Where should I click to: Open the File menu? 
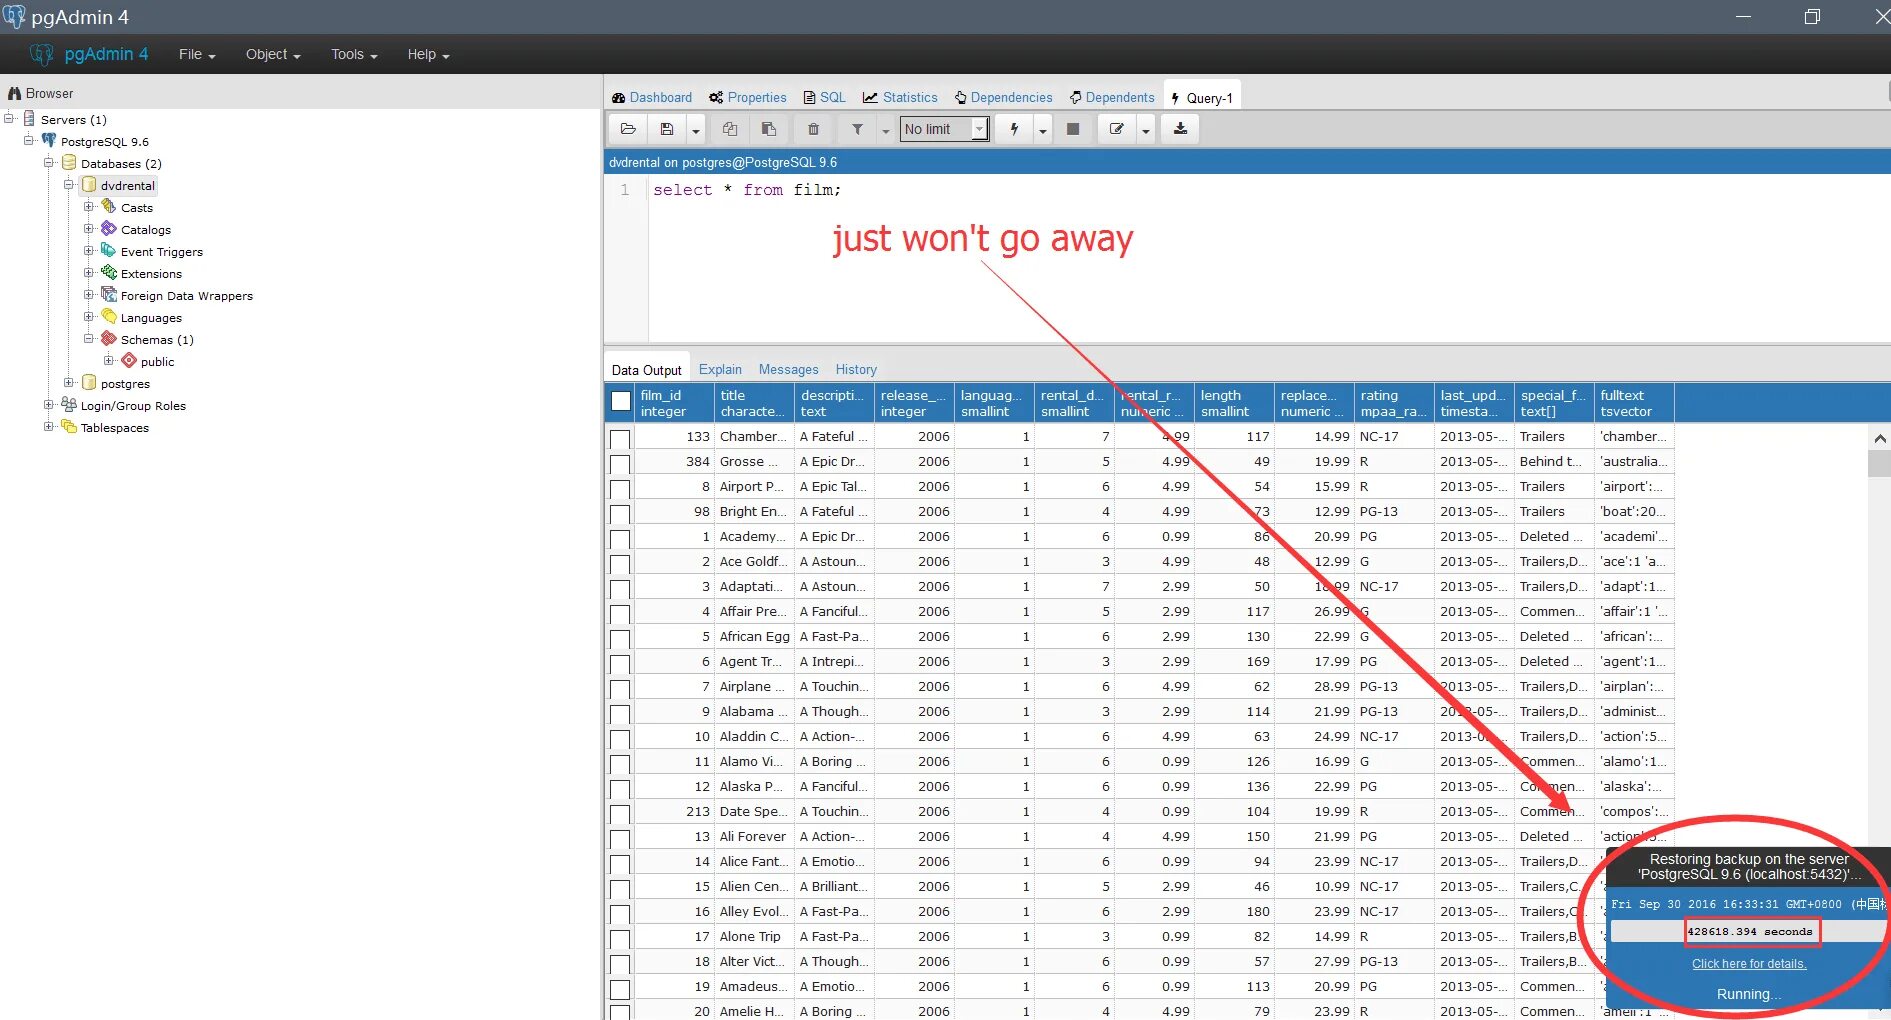(x=197, y=54)
